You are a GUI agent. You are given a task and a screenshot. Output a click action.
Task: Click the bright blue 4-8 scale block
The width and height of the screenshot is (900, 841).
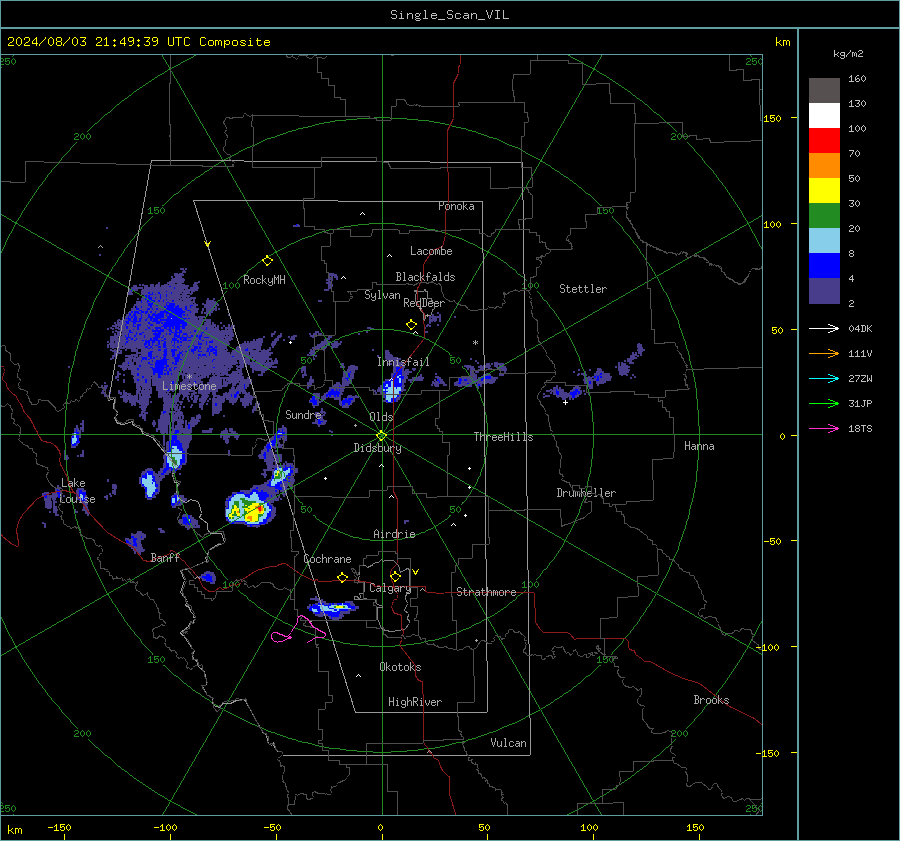click(824, 266)
